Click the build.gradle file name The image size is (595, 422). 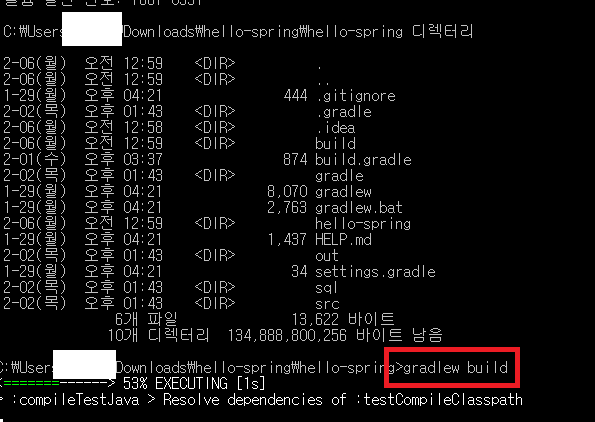pos(363,160)
